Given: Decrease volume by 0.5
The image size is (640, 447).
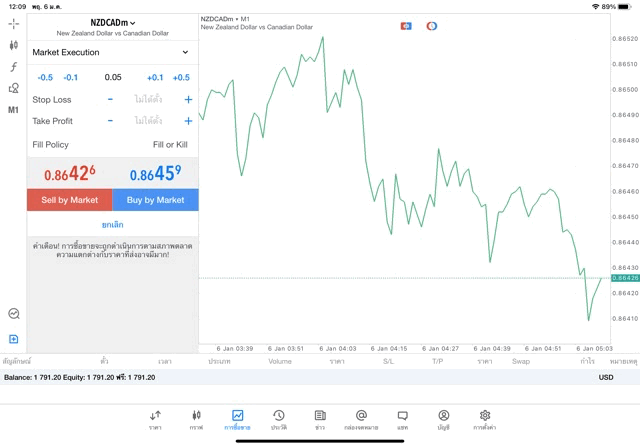Looking at the screenshot, I should pyautogui.click(x=45, y=78).
